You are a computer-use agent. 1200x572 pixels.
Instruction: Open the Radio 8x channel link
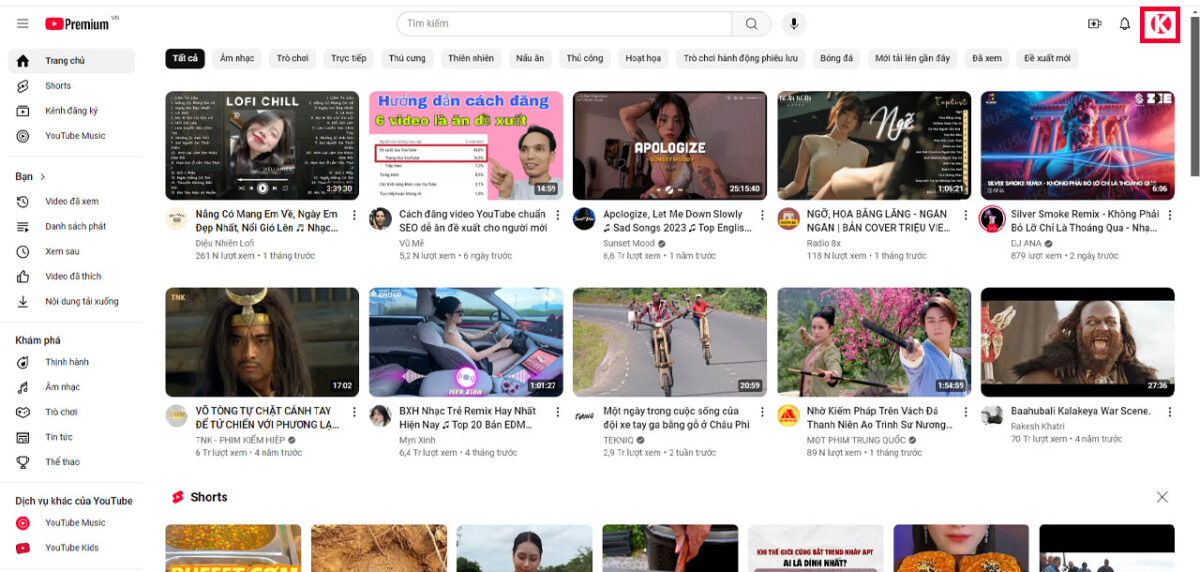pyautogui.click(x=824, y=243)
